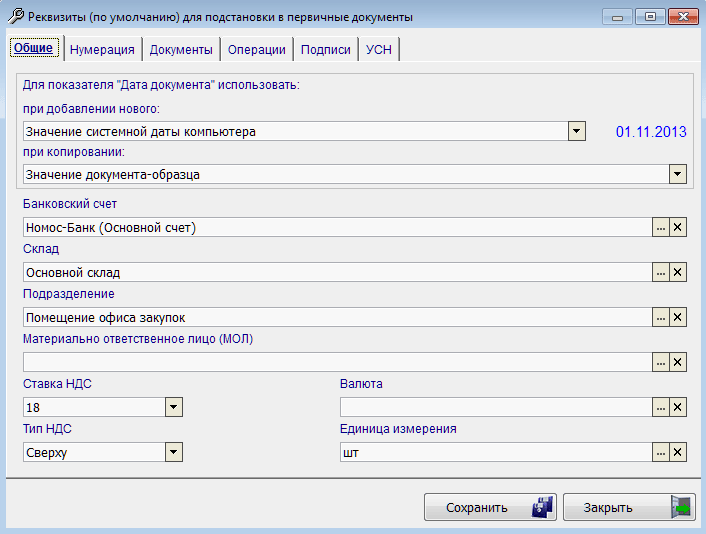Image resolution: width=706 pixels, height=534 pixels.
Task: Open the Тип НДС dropdown arrow
Action: tap(173, 453)
